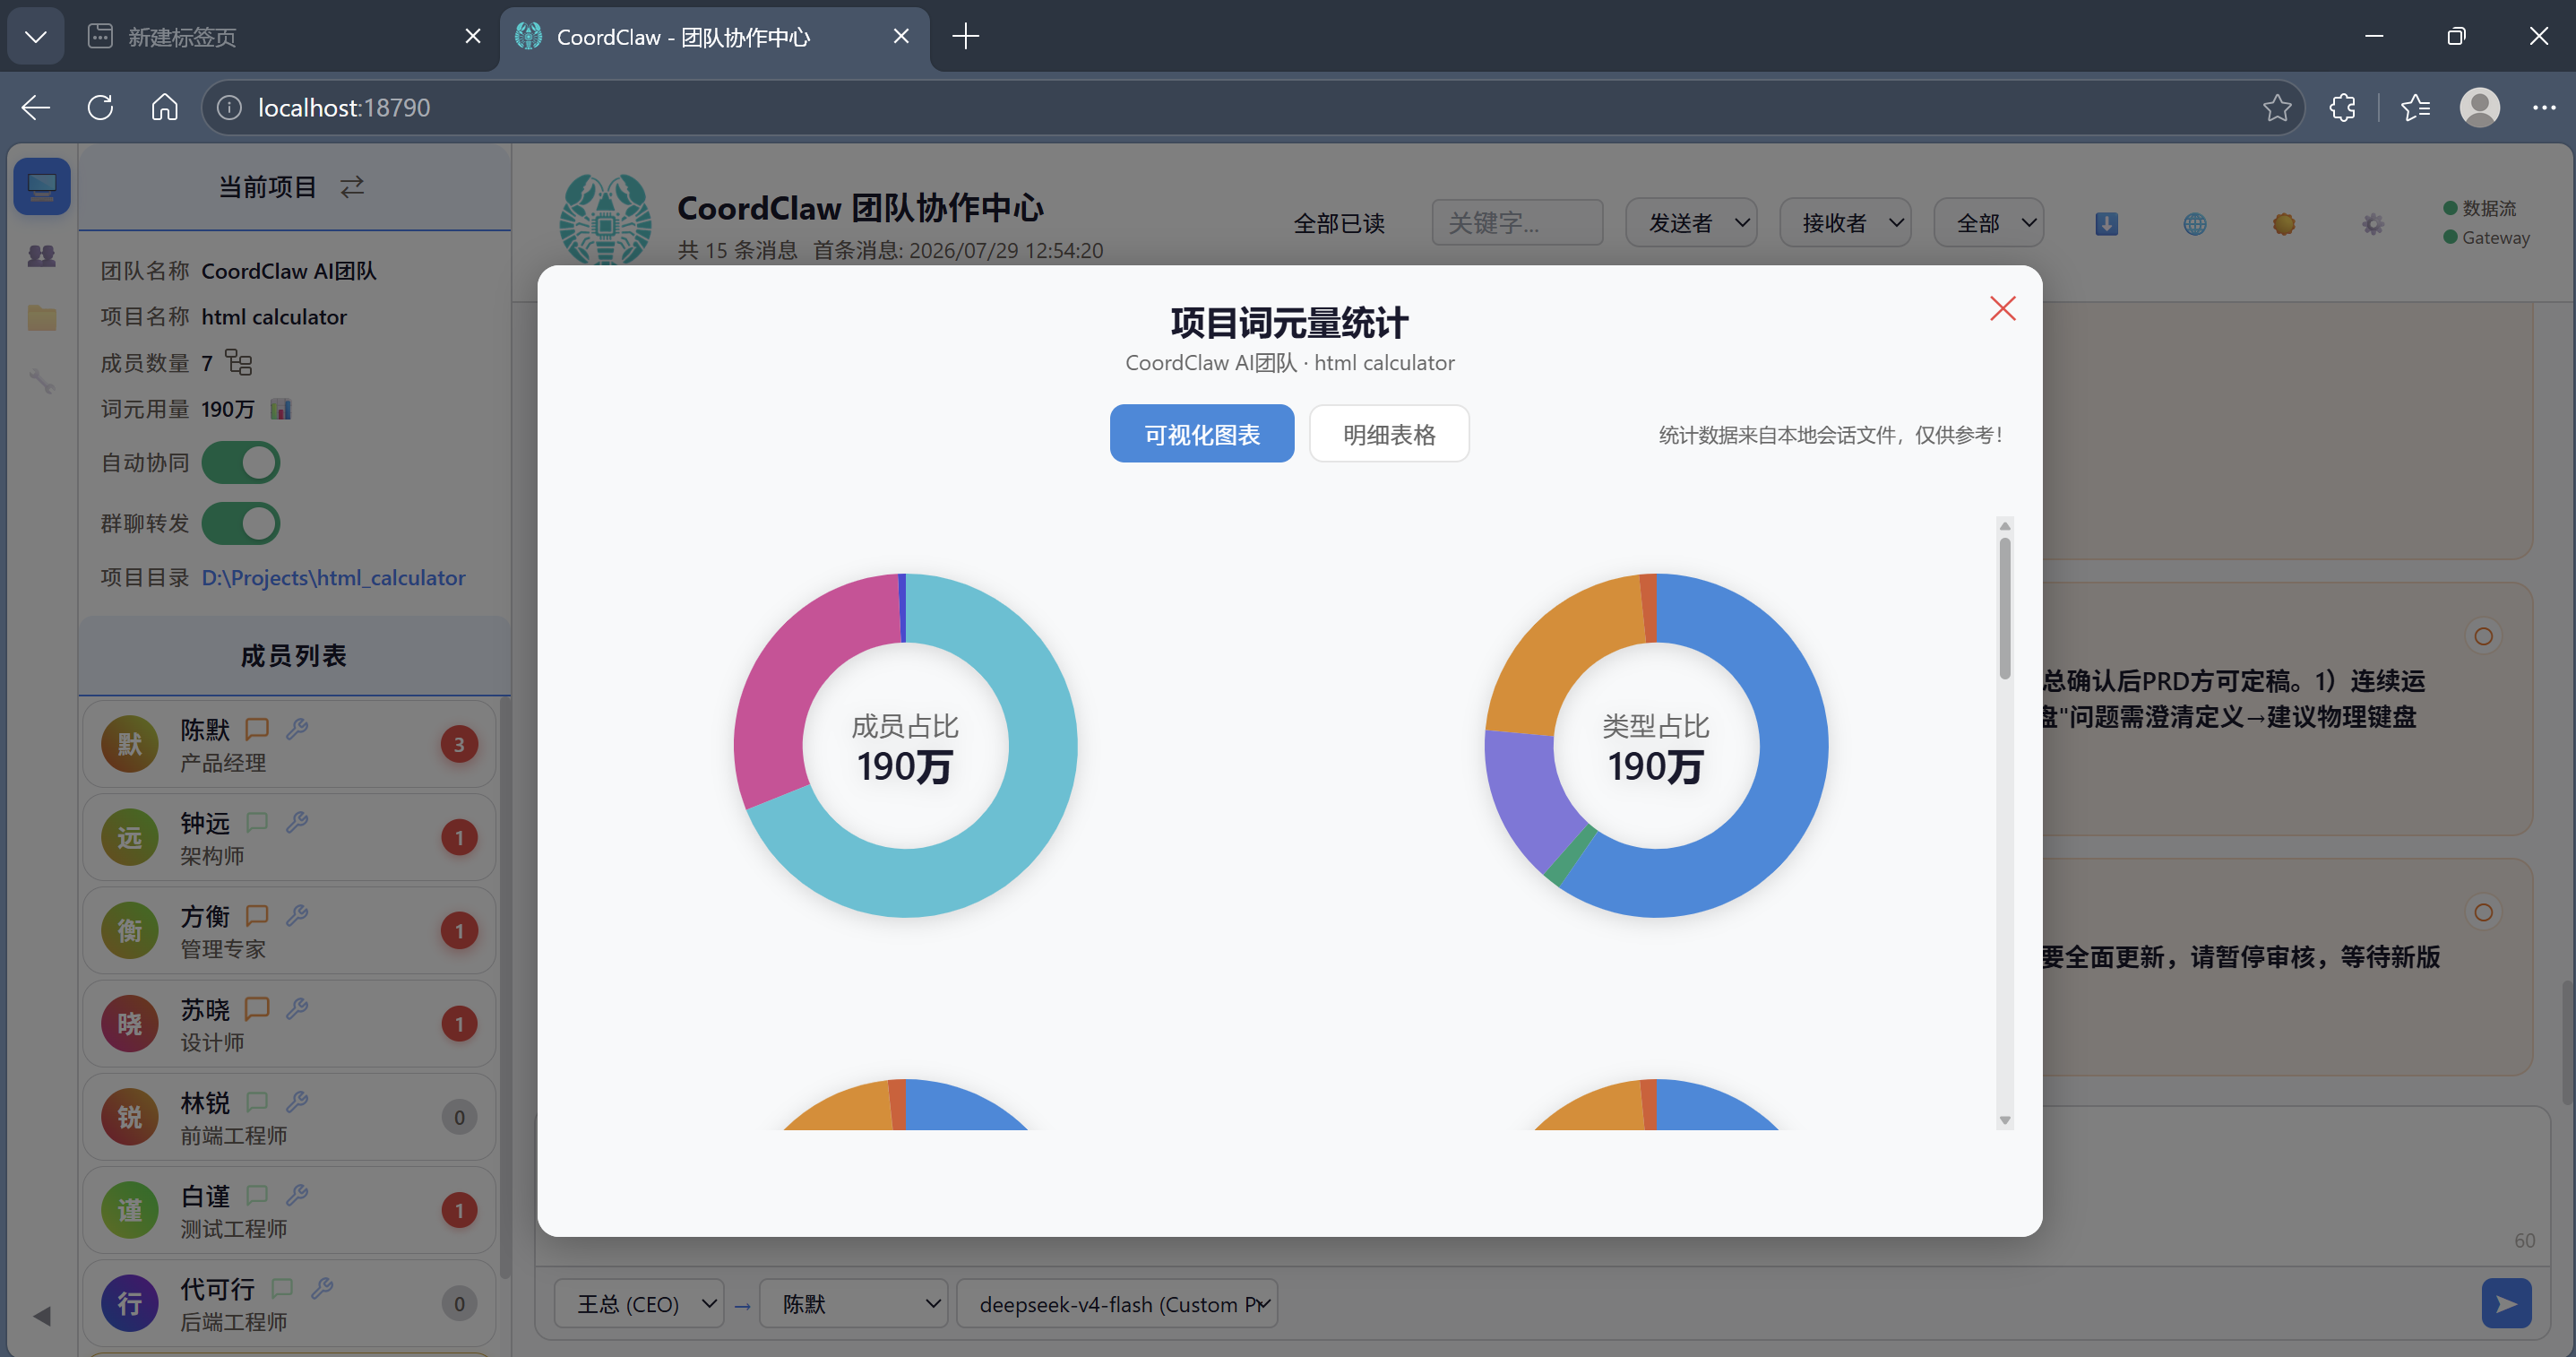Click the wrench icon for 钟远

pyautogui.click(x=297, y=822)
